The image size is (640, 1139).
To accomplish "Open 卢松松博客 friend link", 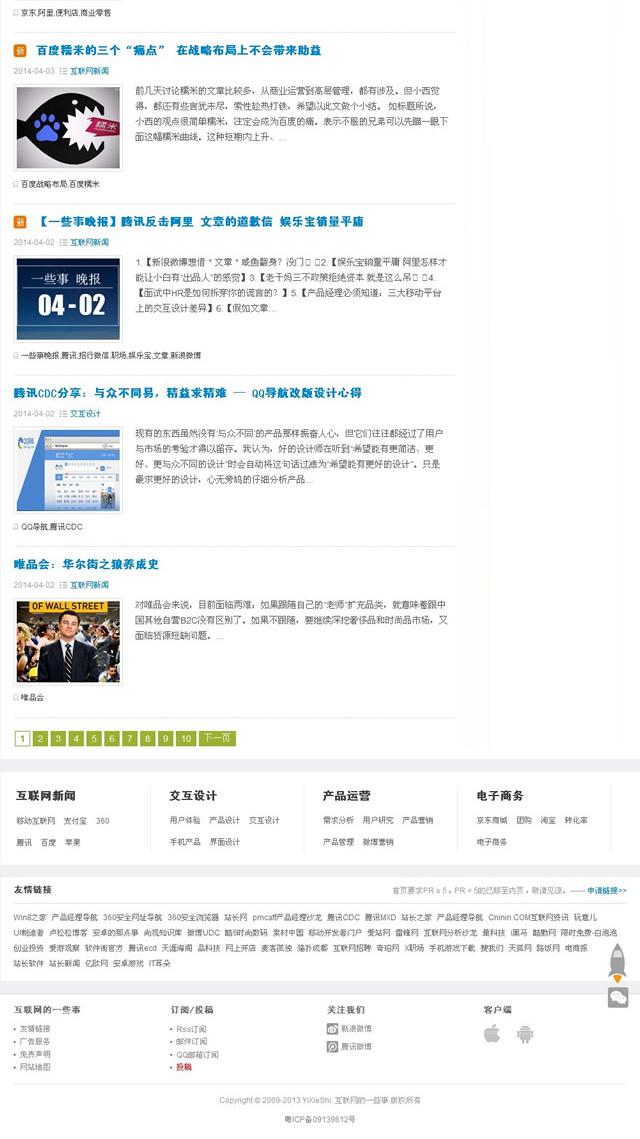I will coord(68,933).
